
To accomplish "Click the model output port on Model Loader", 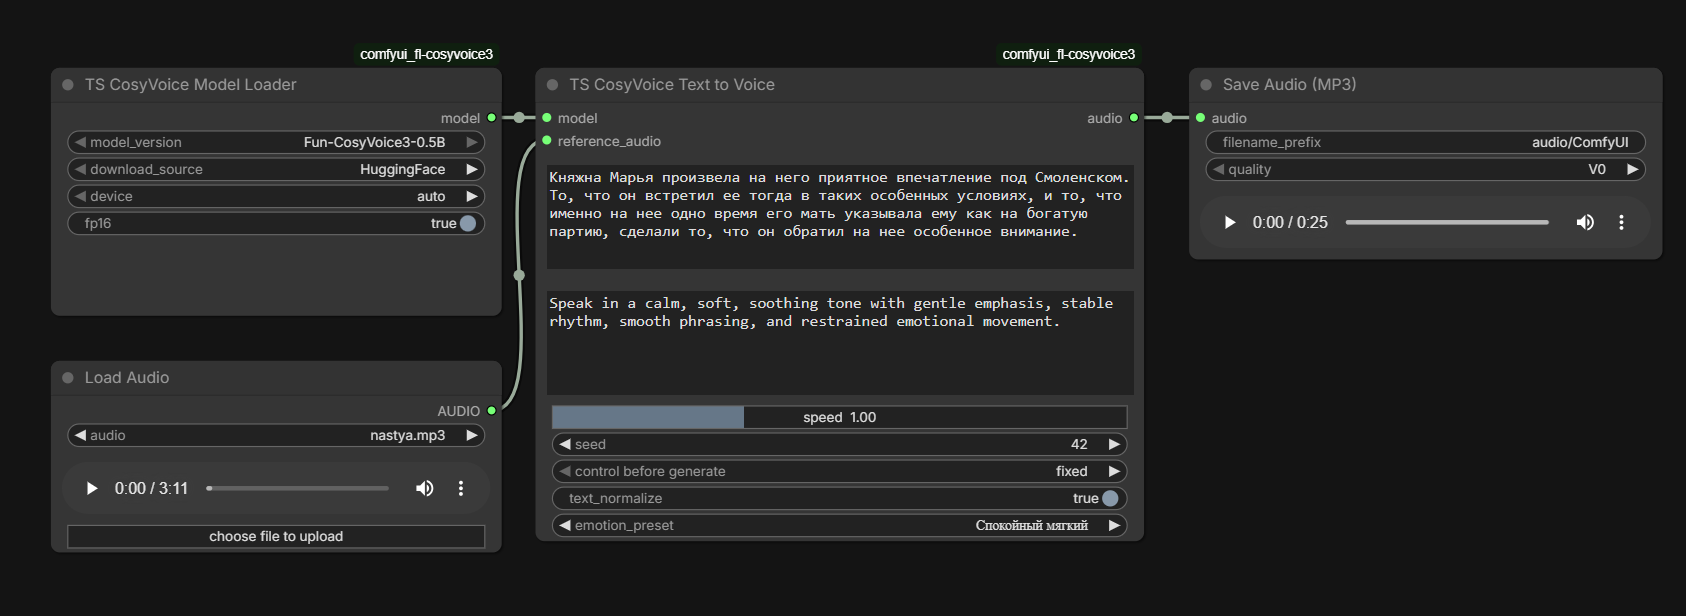I will click(x=491, y=118).
